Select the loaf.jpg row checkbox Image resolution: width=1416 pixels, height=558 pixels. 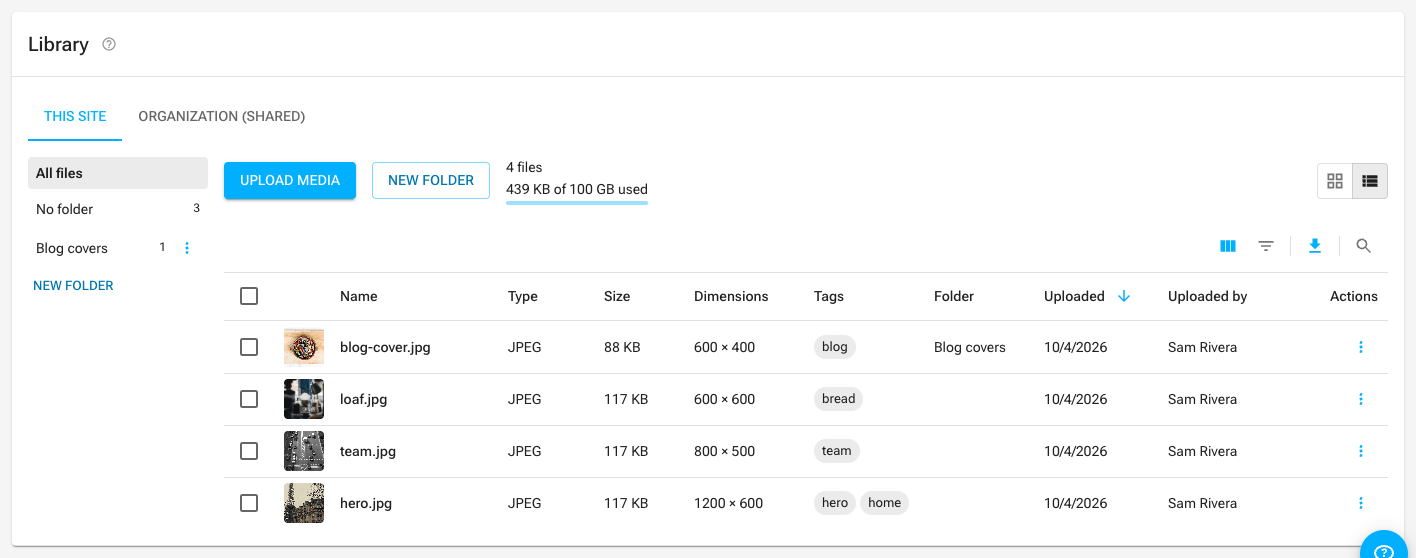tap(249, 399)
